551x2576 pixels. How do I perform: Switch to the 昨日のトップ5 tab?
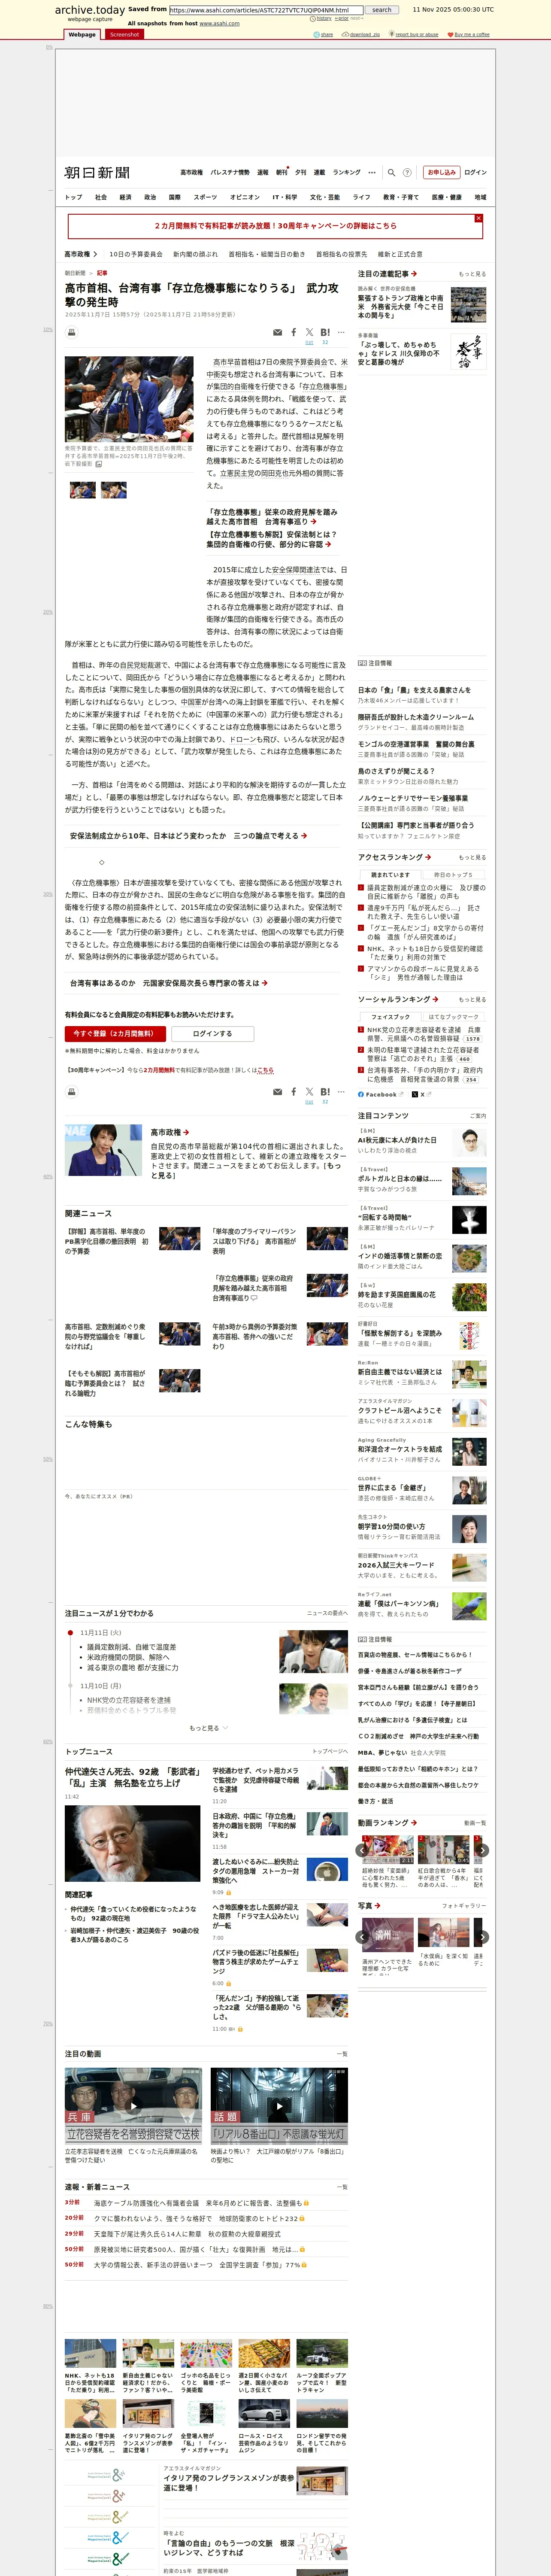click(x=453, y=875)
